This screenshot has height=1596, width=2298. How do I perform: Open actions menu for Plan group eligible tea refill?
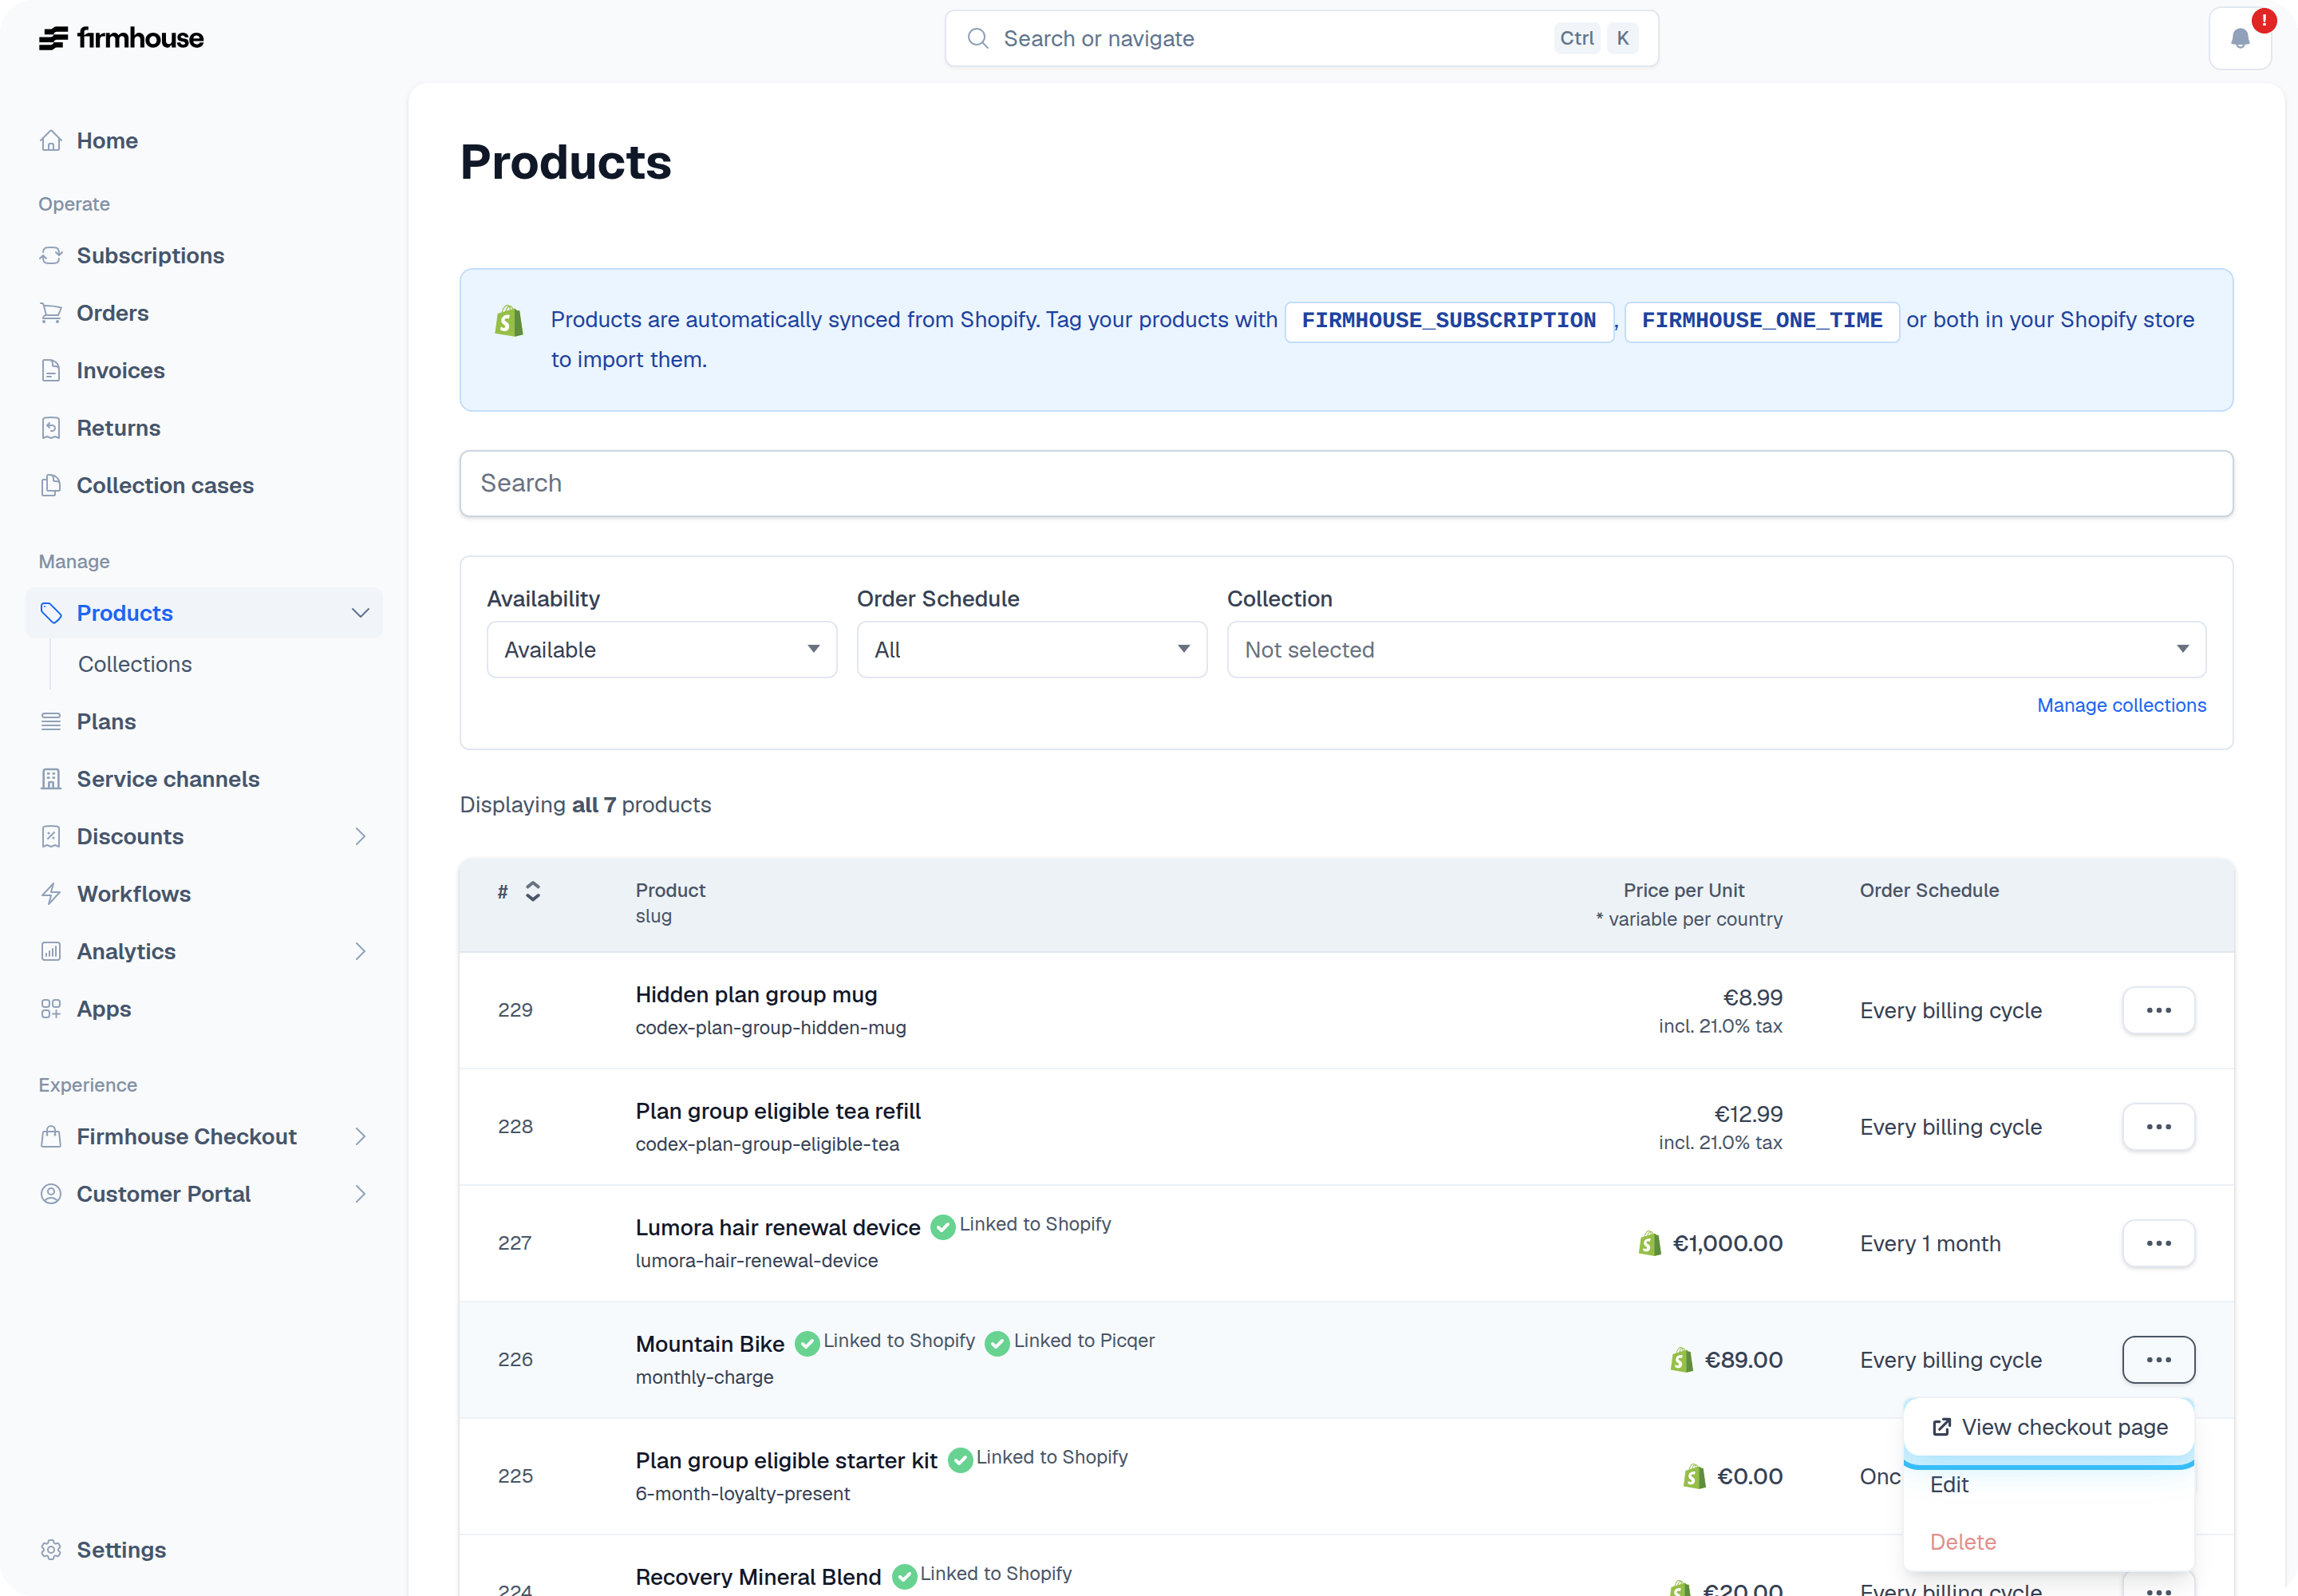[x=2158, y=1126]
